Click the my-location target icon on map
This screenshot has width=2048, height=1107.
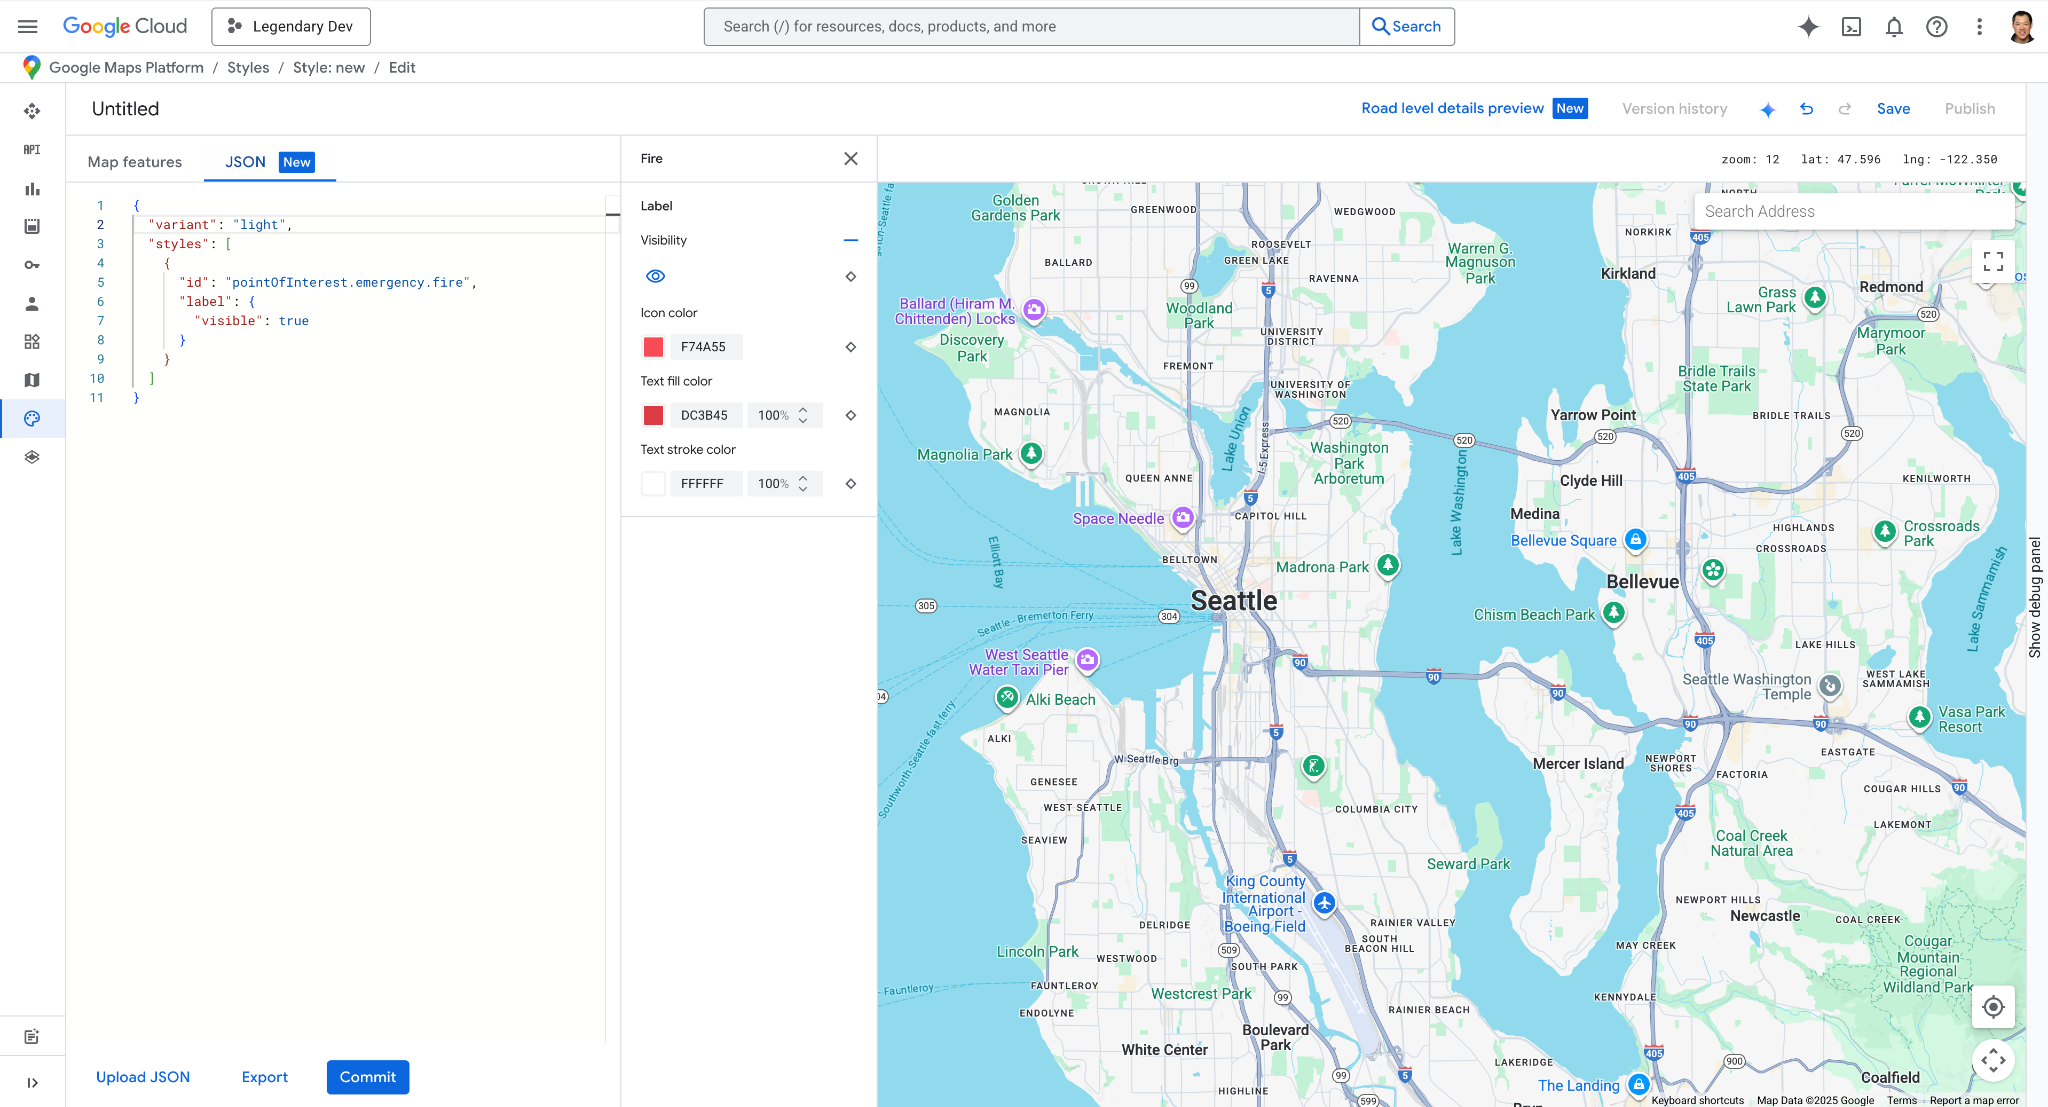[1993, 1007]
